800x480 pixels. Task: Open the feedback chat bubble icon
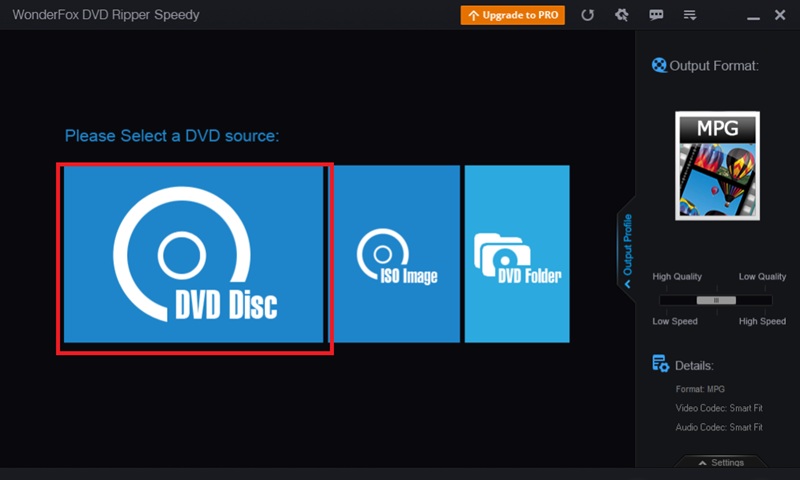pyautogui.click(x=656, y=15)
